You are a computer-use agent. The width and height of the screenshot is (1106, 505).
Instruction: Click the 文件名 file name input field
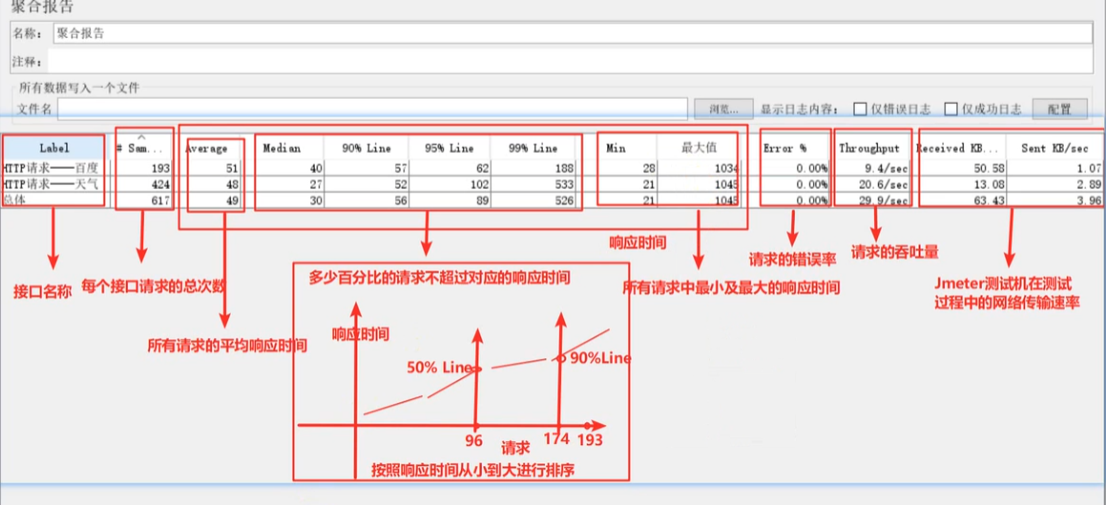coord(372,109)
